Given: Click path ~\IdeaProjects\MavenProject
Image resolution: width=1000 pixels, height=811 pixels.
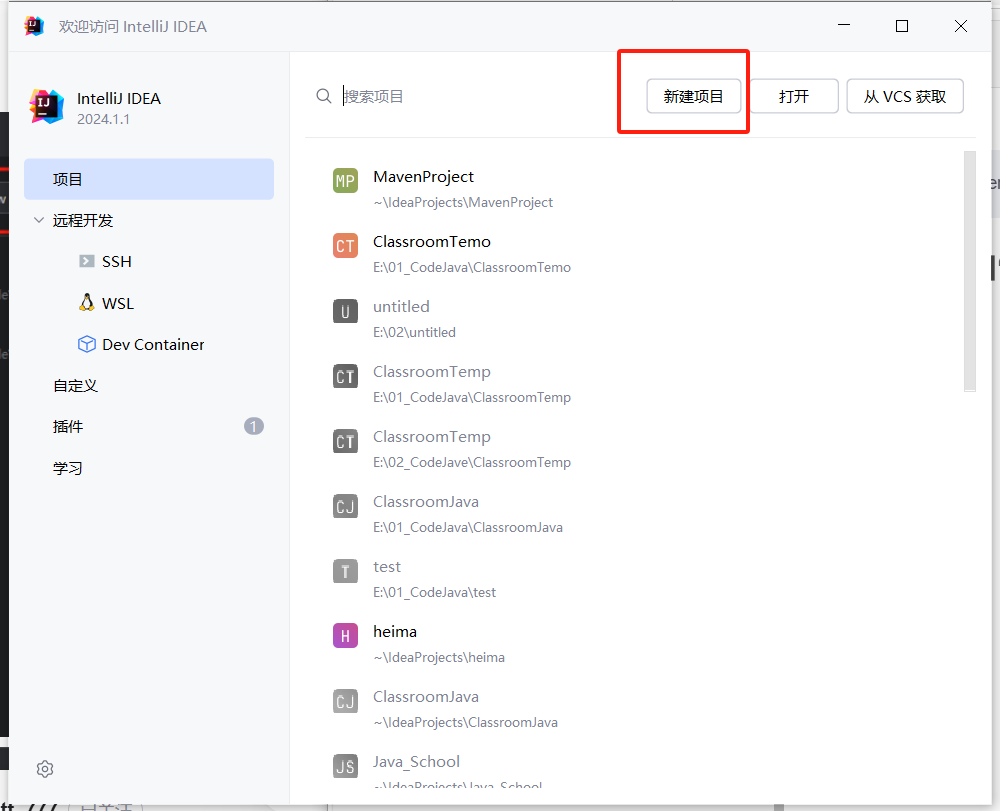Looking at the screenshot, I should pos(463,202).
